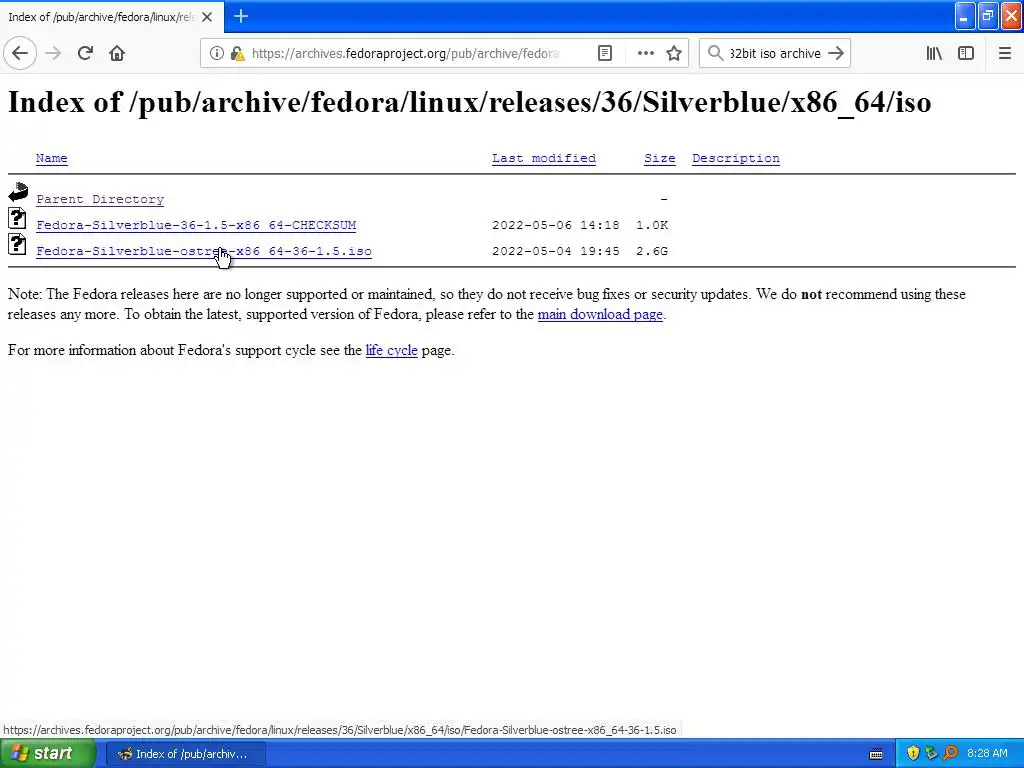Open the Library bookmarks and history

(934, 53)
